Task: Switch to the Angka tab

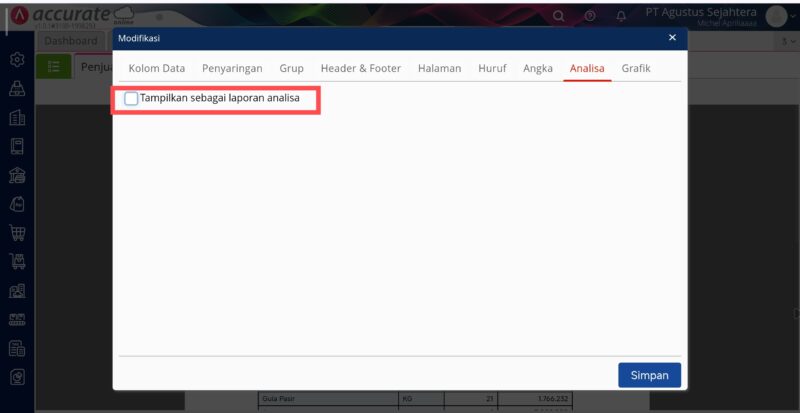Action: (539, 68)
